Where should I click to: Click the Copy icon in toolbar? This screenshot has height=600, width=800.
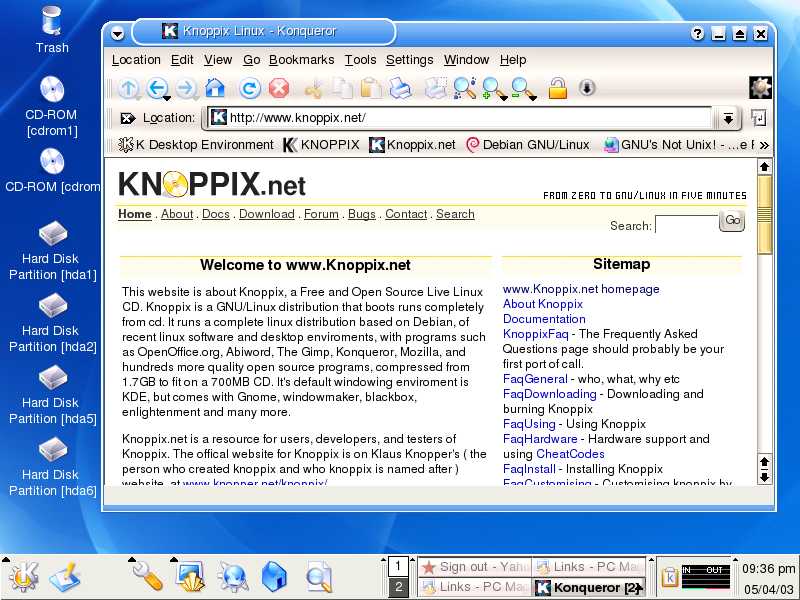342,88
